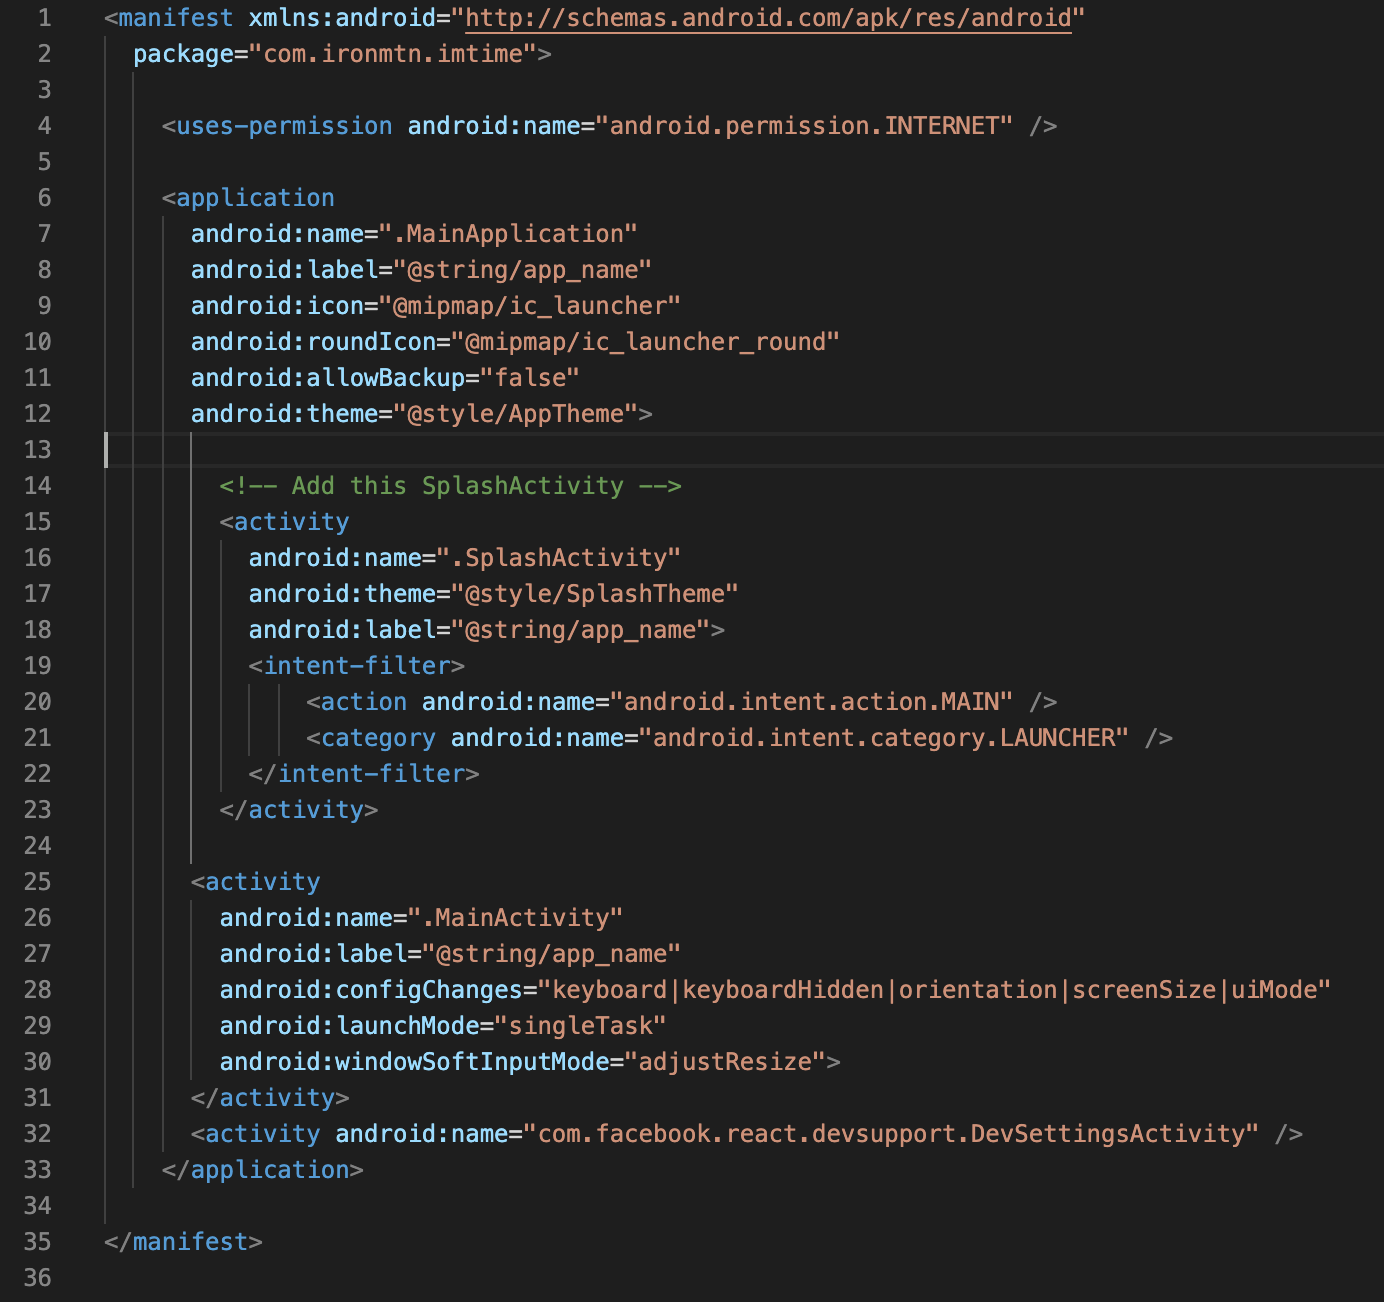Screen dimensions: 1384x1302
Task: Click the uses-permission tag name
Action: pos(284,126)
